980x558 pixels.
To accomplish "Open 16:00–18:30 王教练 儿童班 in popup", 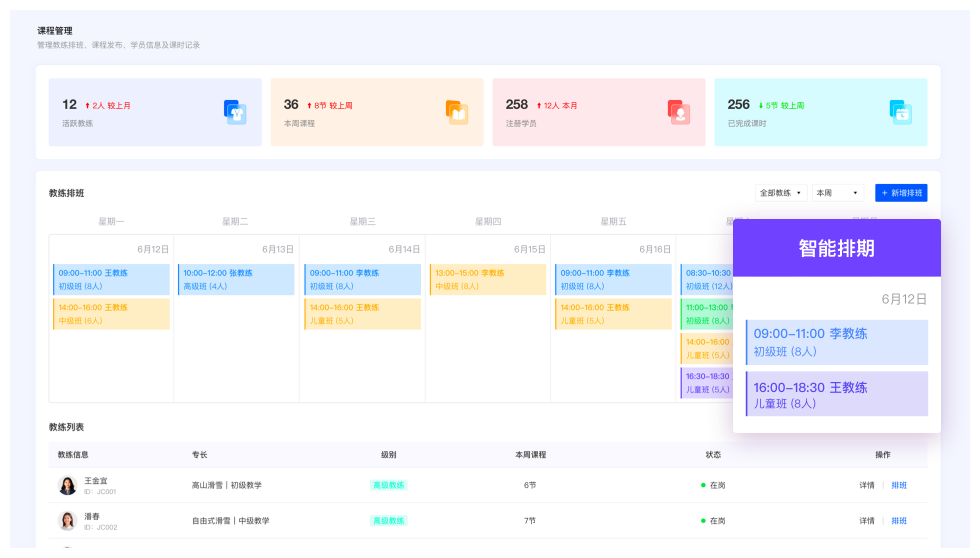I will [837, 394].
